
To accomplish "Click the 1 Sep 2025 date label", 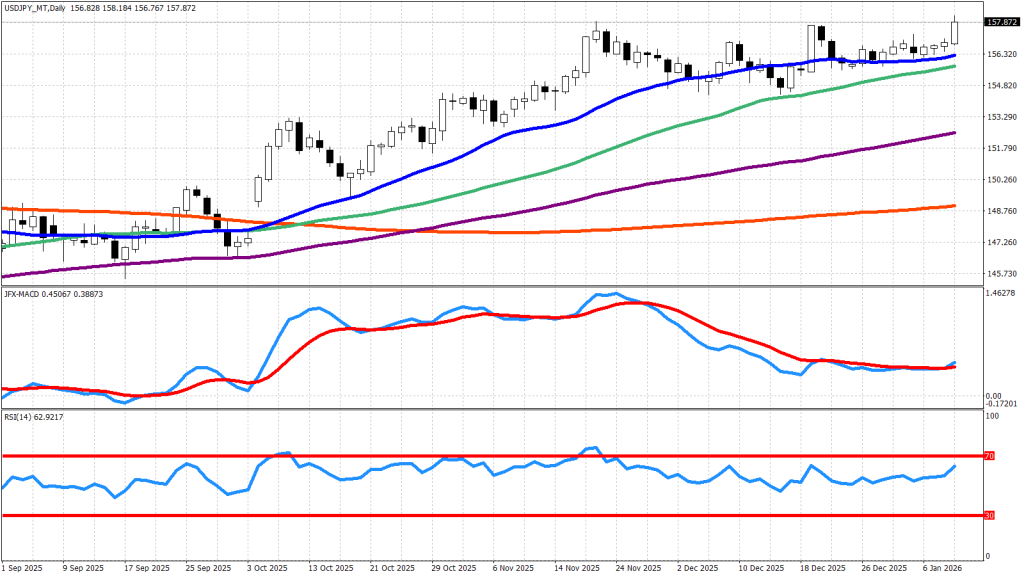I will pyautogui.click(x=24, y=566).
